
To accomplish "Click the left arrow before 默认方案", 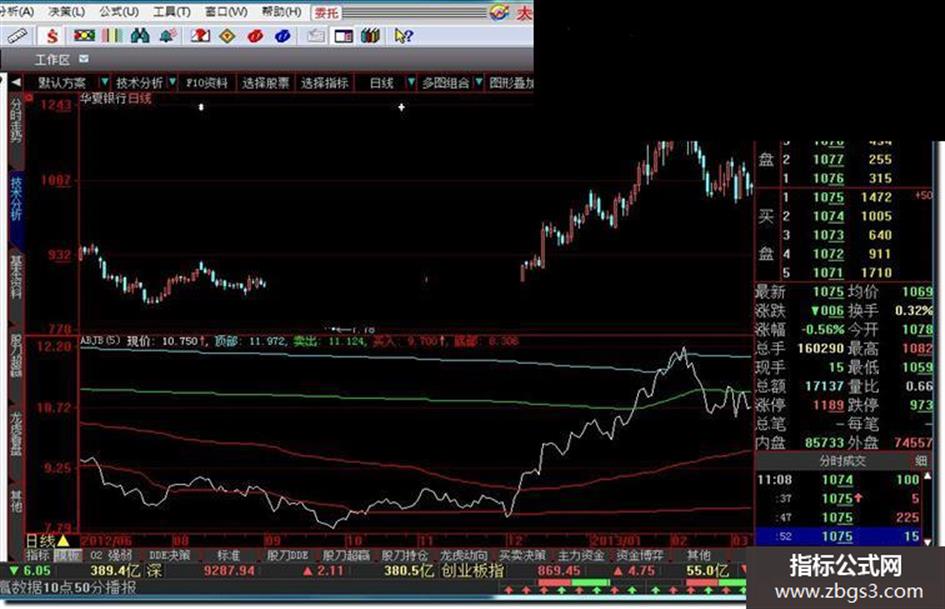I will click(x=16, y=82).
